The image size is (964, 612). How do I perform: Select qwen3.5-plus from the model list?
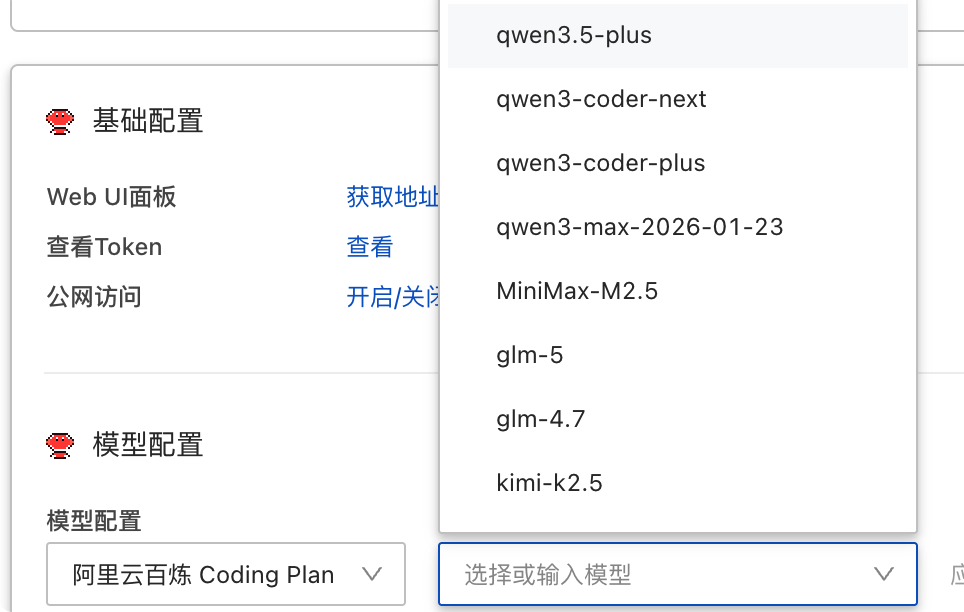click(574, 35)
